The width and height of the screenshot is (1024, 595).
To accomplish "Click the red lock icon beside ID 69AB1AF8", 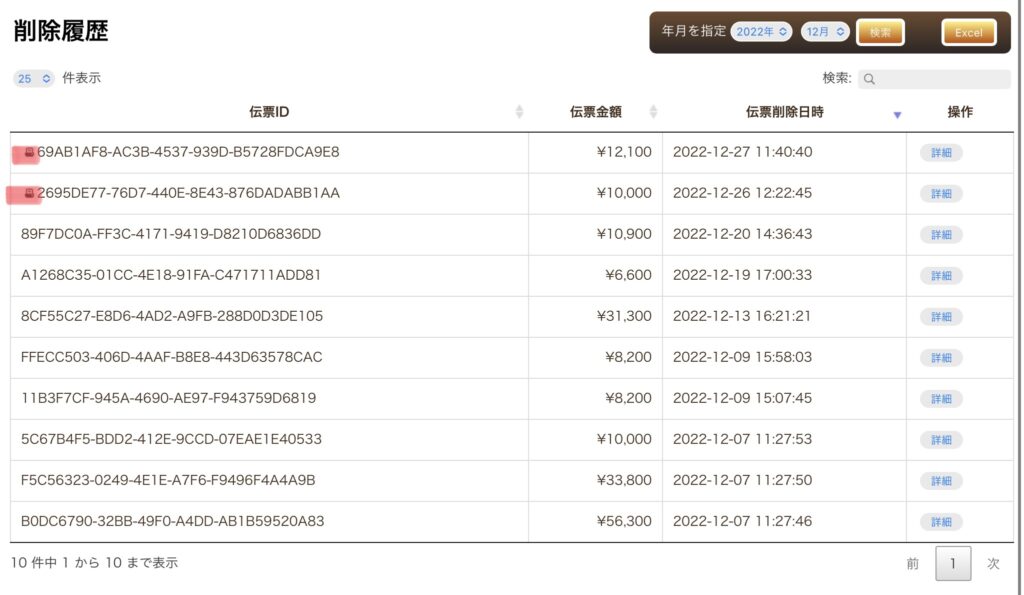I will [29, 152].
